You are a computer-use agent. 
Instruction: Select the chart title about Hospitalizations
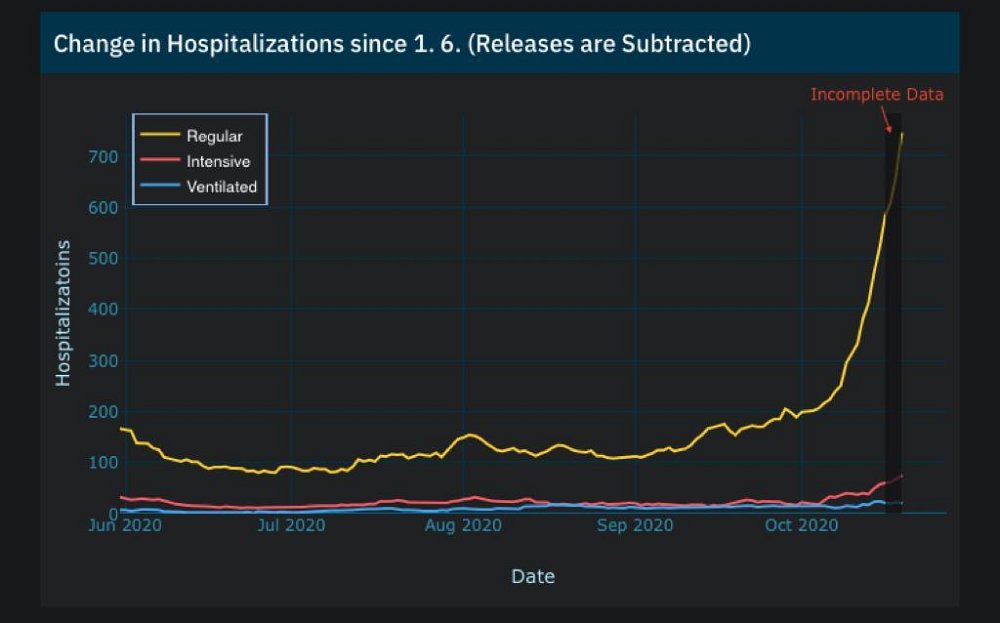(x=401, y=45)
